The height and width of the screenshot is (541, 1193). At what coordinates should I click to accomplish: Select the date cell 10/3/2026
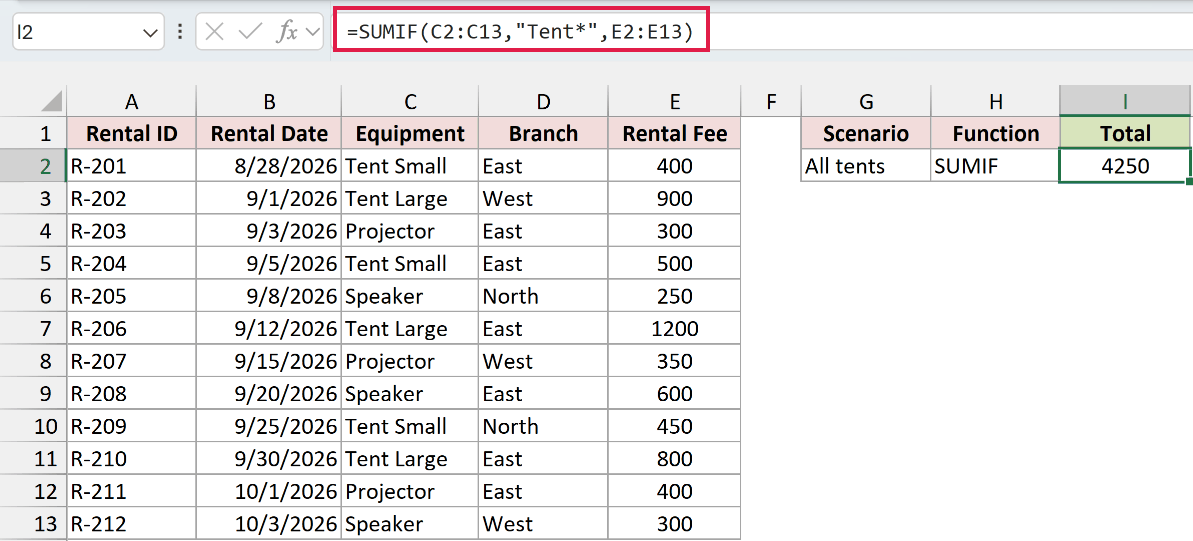click(269, 523)
